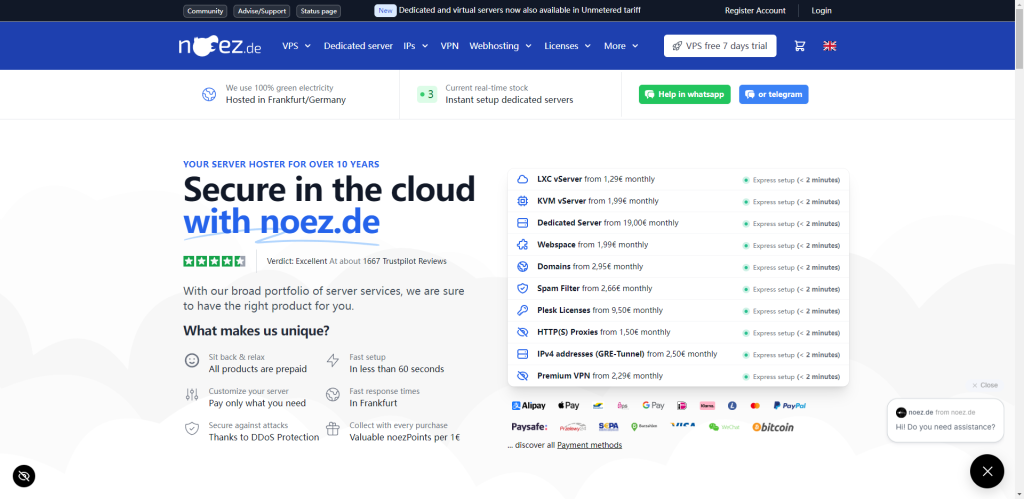
Task: Click 'In less than 60 seconds' text
Action: tap(397, 369)
